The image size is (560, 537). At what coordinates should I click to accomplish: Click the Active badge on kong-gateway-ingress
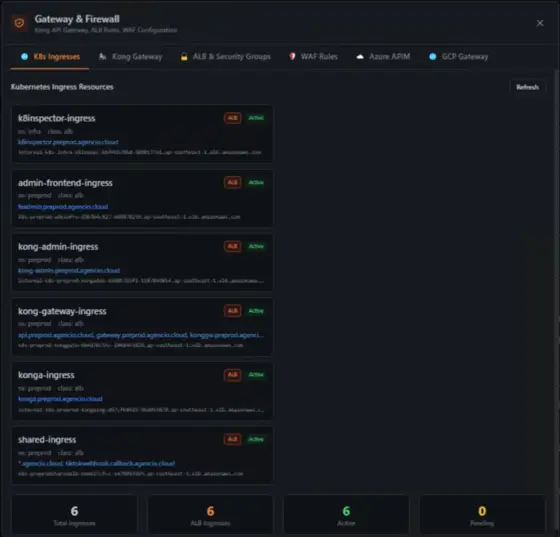[256, 311]
